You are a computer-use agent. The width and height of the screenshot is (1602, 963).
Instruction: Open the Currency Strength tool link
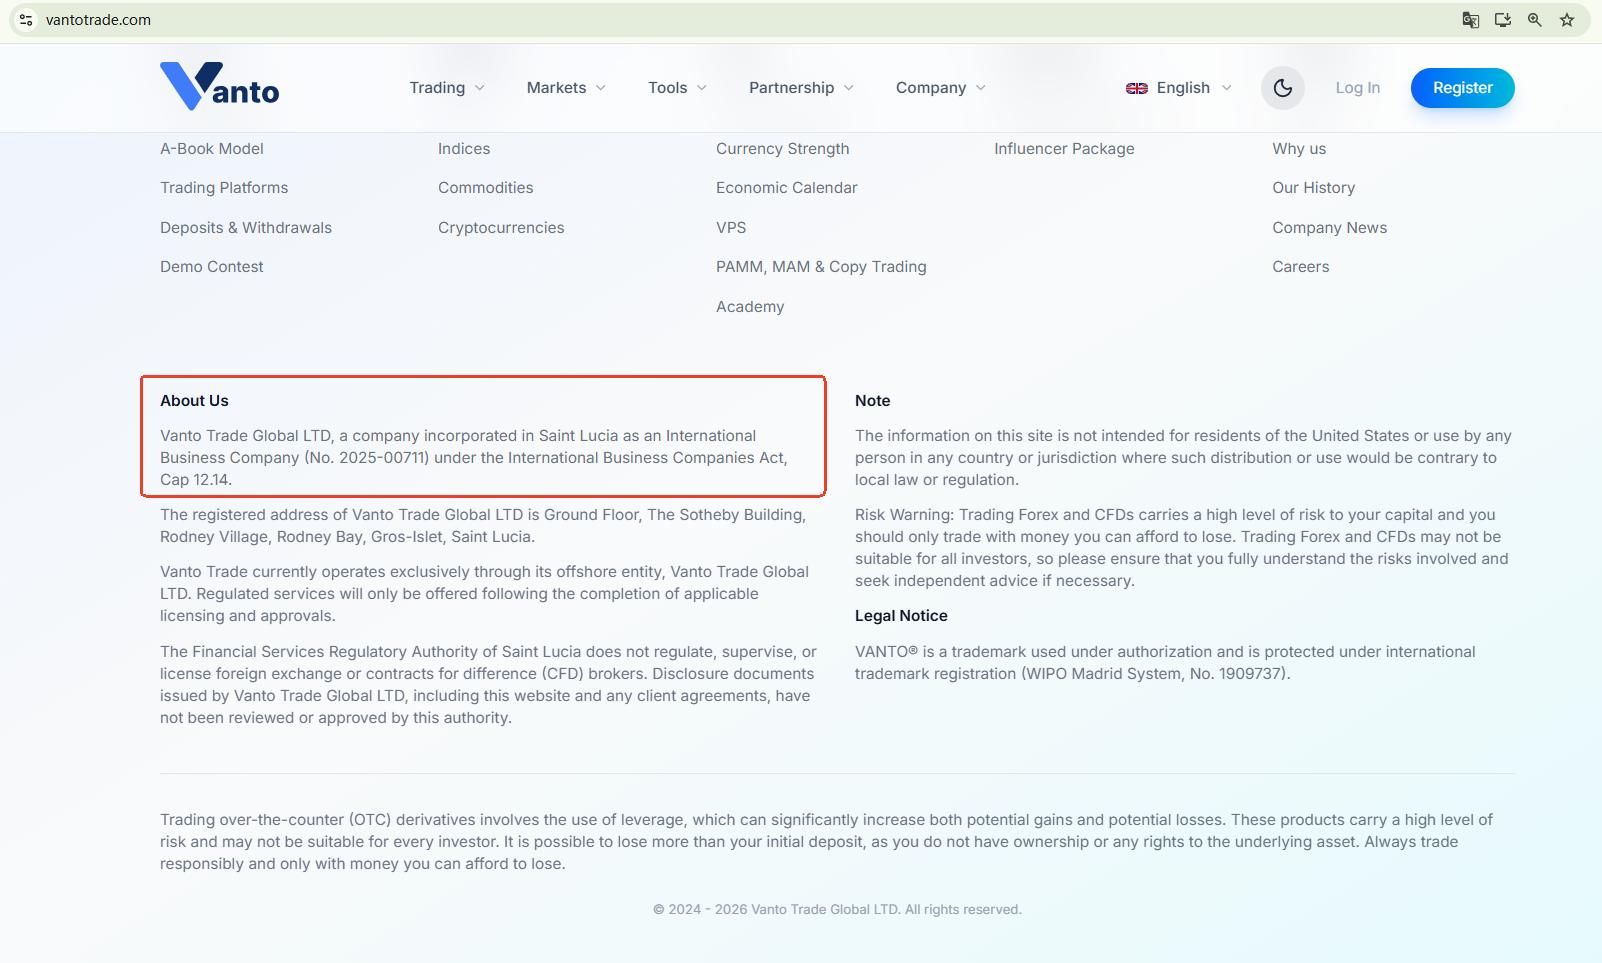(x=782, y=148)
